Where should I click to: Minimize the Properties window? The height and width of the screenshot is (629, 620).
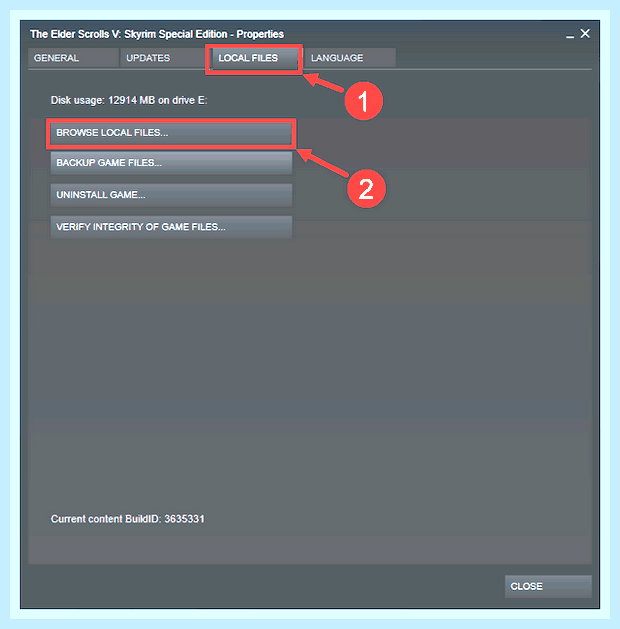(570, 35)
